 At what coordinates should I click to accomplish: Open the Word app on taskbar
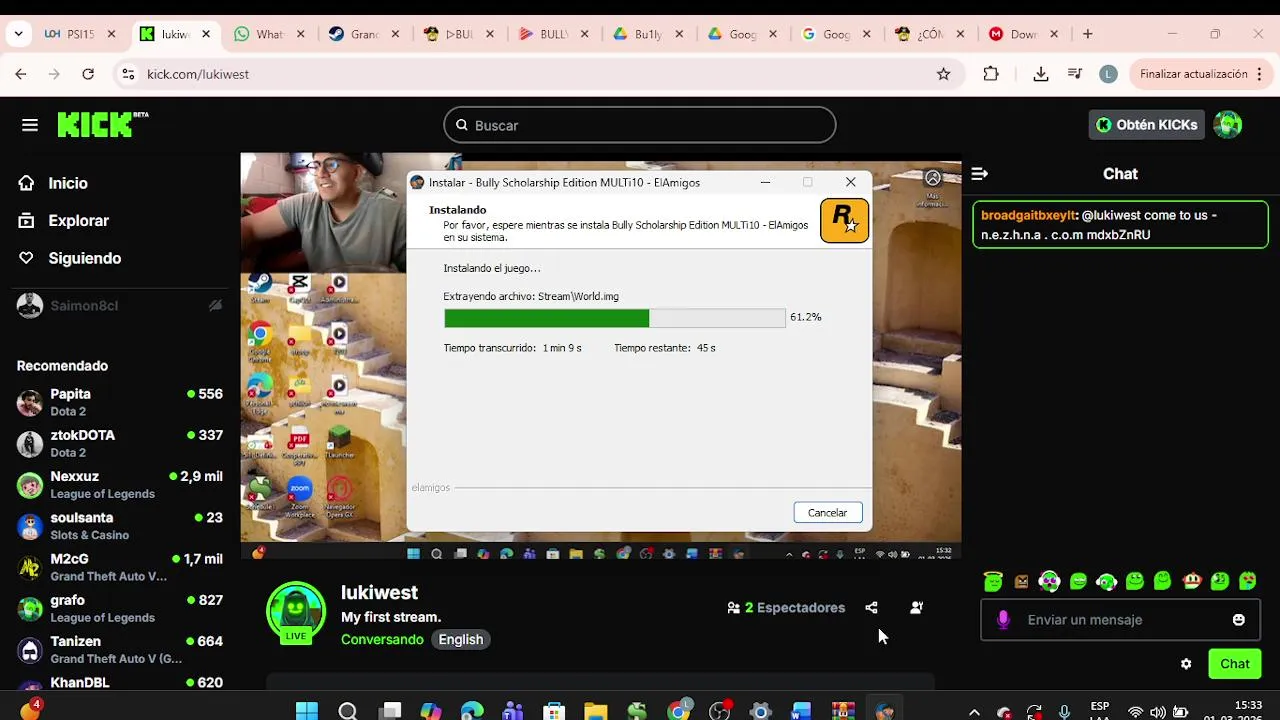click(x=801, y=711)
